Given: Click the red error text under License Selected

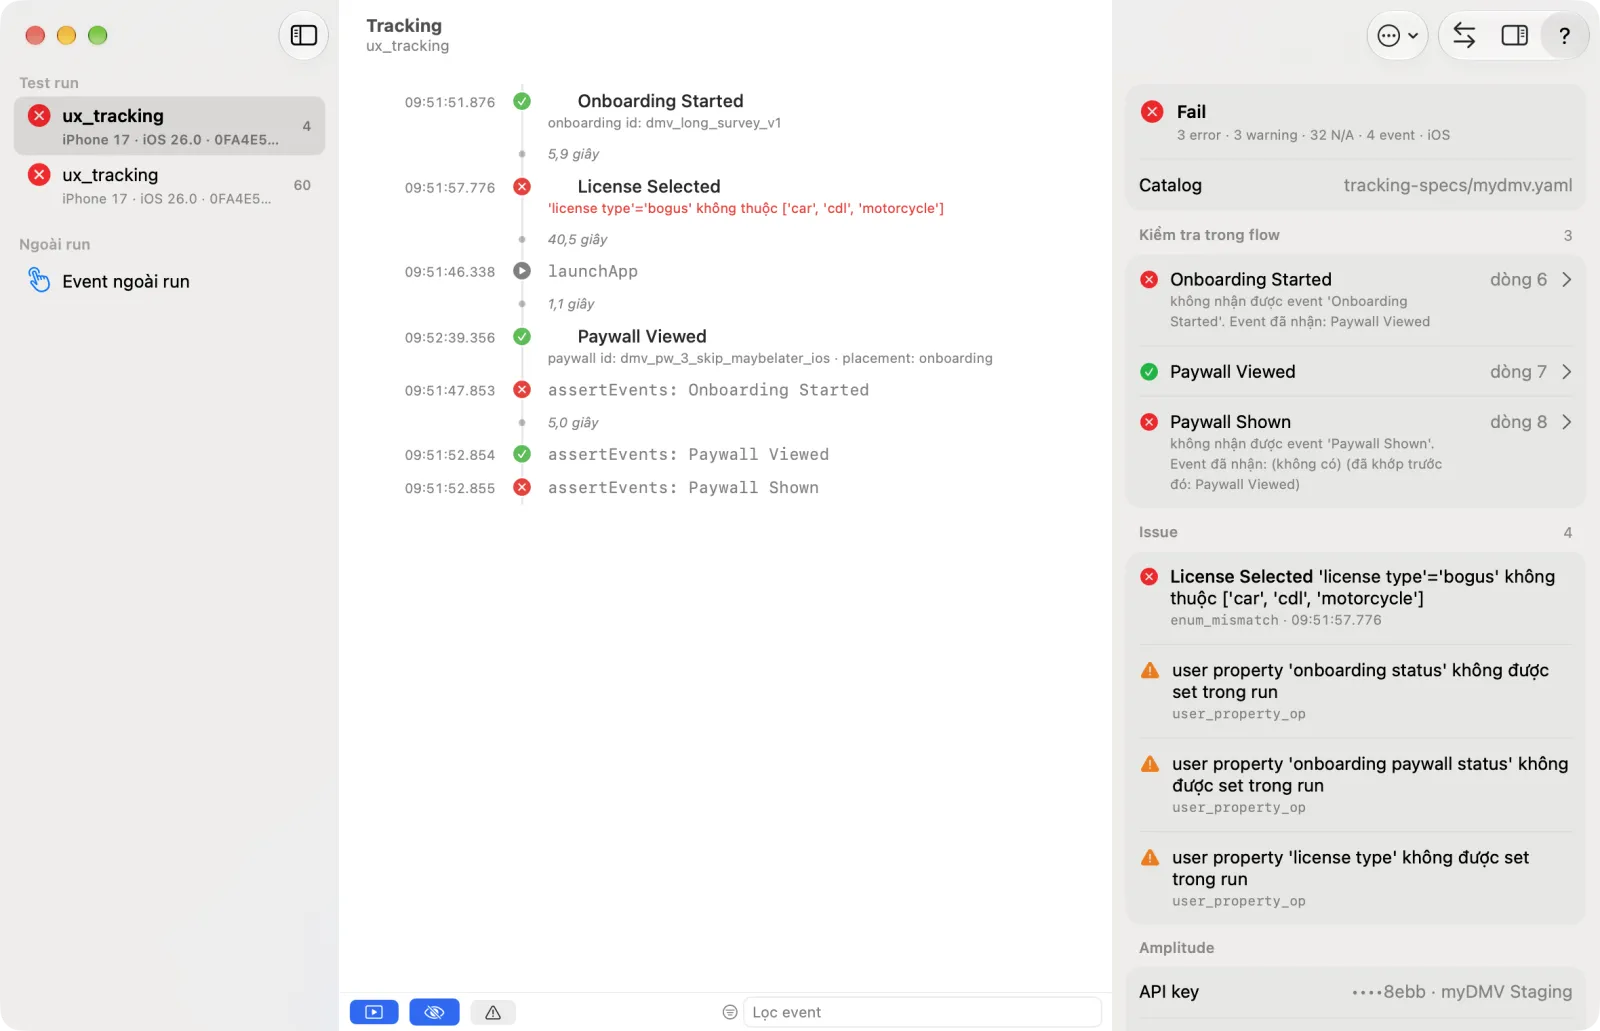Looking at the screenshot, I should click(746, 209).
